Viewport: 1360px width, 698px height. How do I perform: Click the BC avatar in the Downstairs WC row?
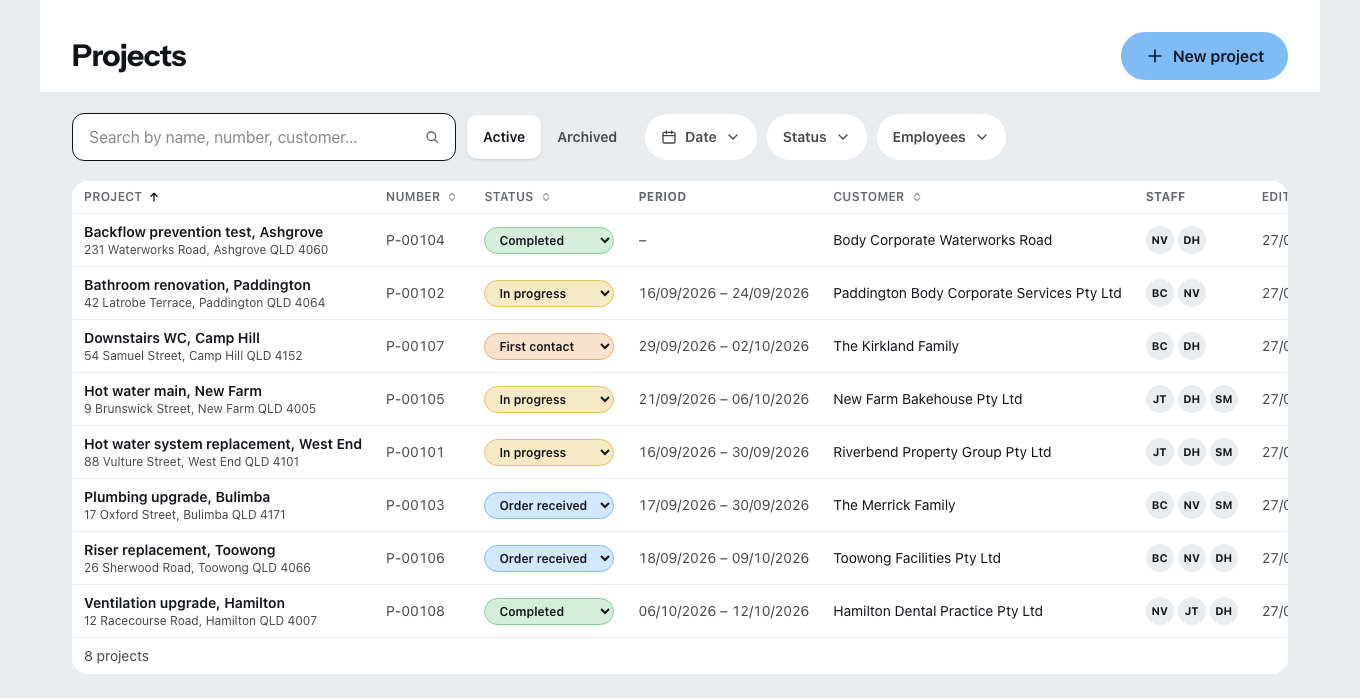click(1160, 346)
